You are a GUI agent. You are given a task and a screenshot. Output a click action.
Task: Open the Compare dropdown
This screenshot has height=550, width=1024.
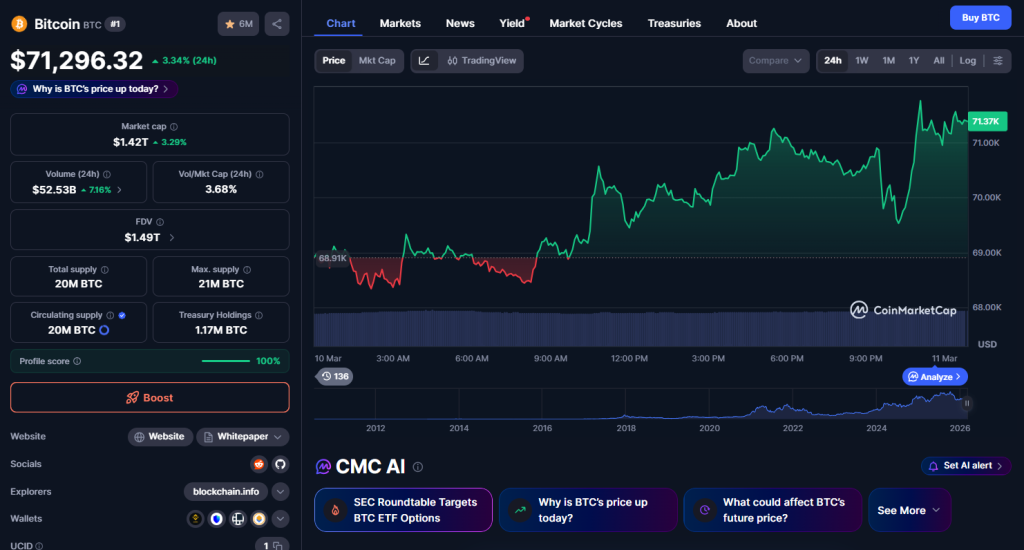tap(776, 61)
